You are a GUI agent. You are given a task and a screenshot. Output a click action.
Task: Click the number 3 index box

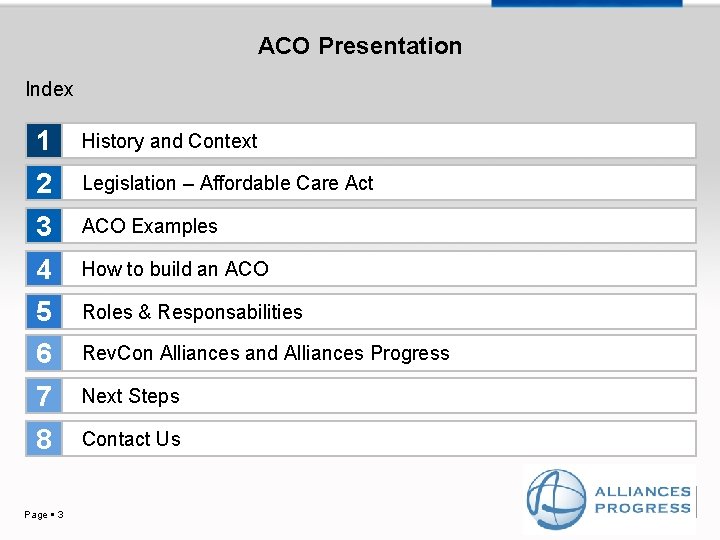point(43,226)
